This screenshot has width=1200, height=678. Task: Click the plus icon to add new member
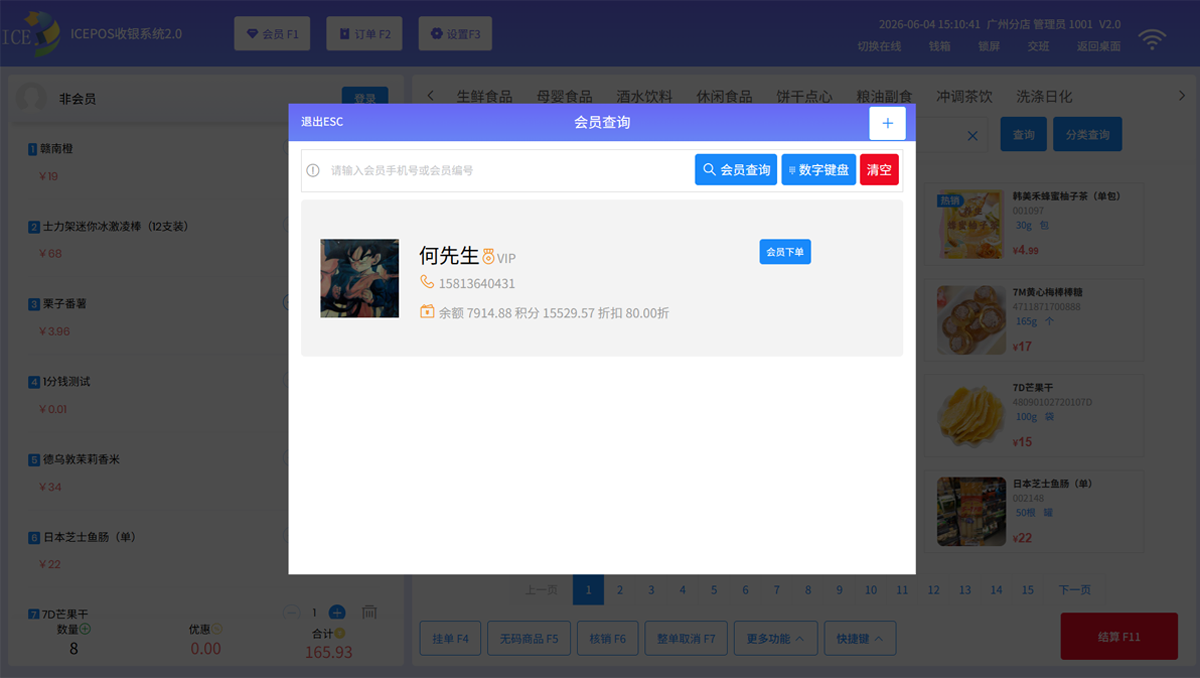pyautogui.click(x=887, y=123)
